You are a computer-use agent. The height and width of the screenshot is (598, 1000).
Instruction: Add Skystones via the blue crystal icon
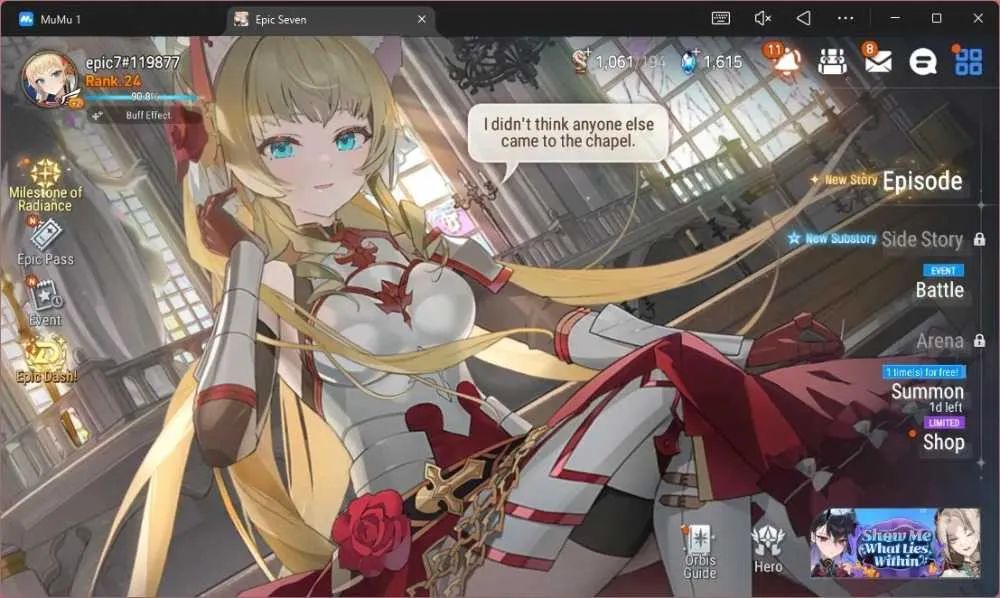pos(689,62)
